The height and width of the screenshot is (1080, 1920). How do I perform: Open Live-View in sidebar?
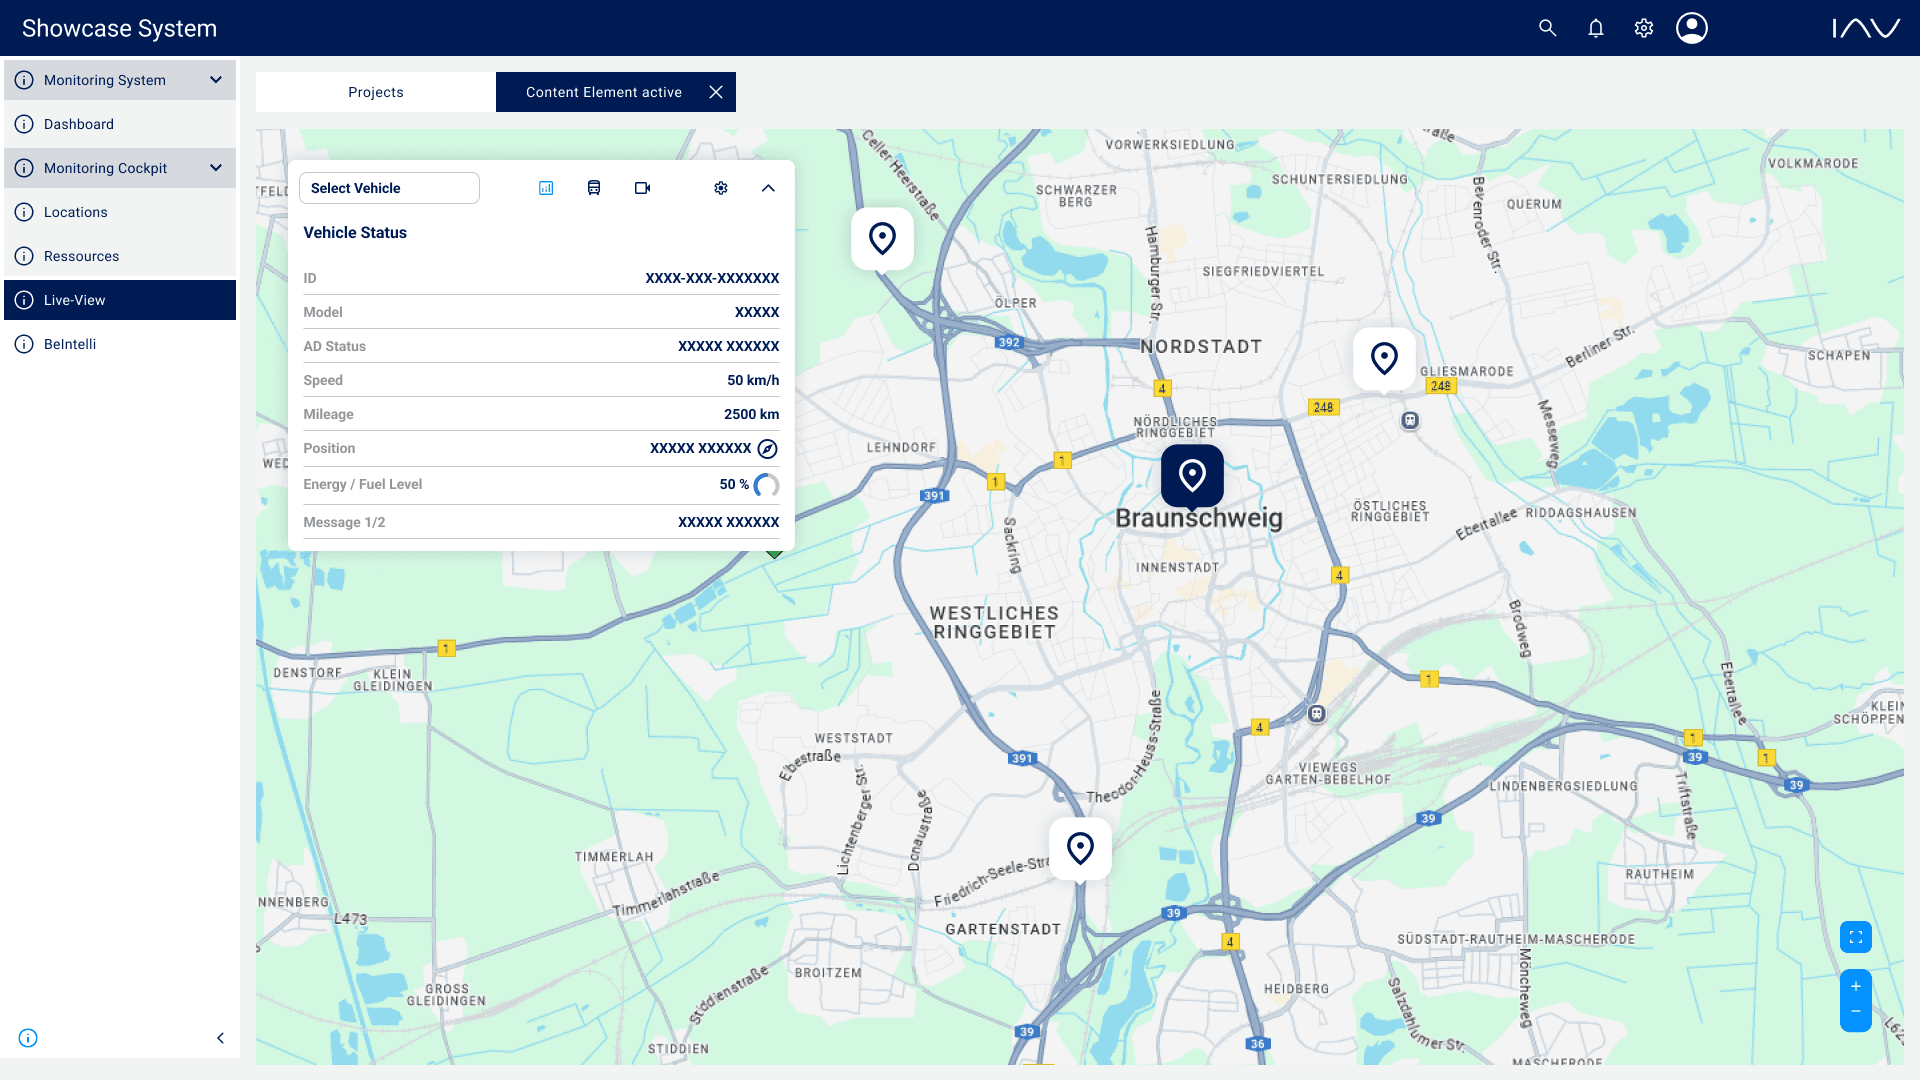[120, 300]
